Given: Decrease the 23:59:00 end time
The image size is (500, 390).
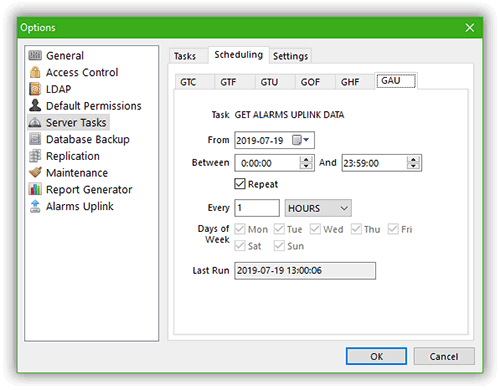Looking at the screenshot, I should 413,166.
